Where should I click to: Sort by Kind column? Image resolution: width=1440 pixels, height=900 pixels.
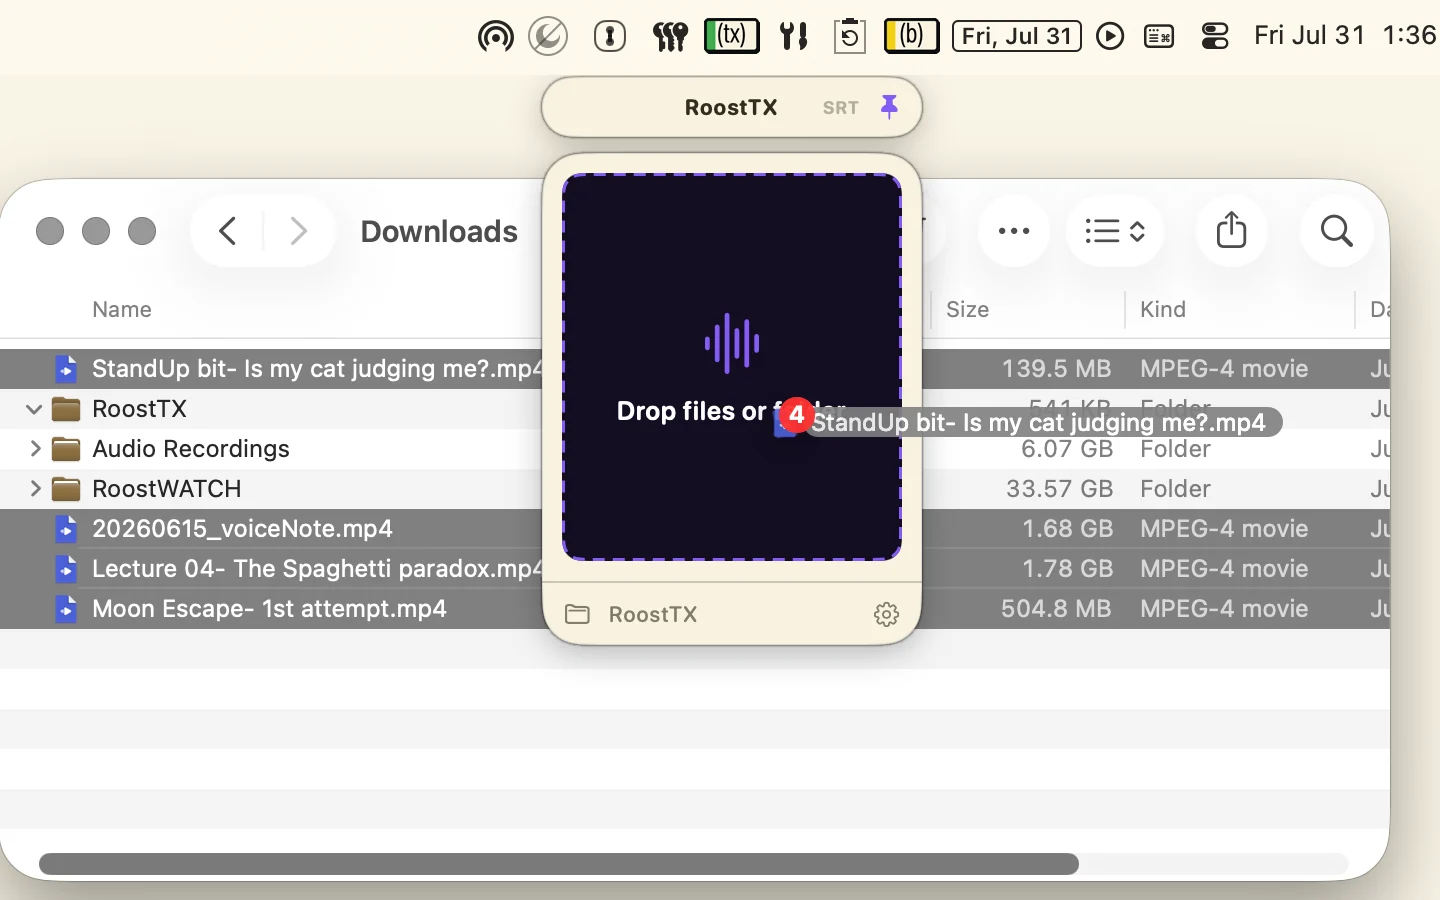click(1163, 310)
